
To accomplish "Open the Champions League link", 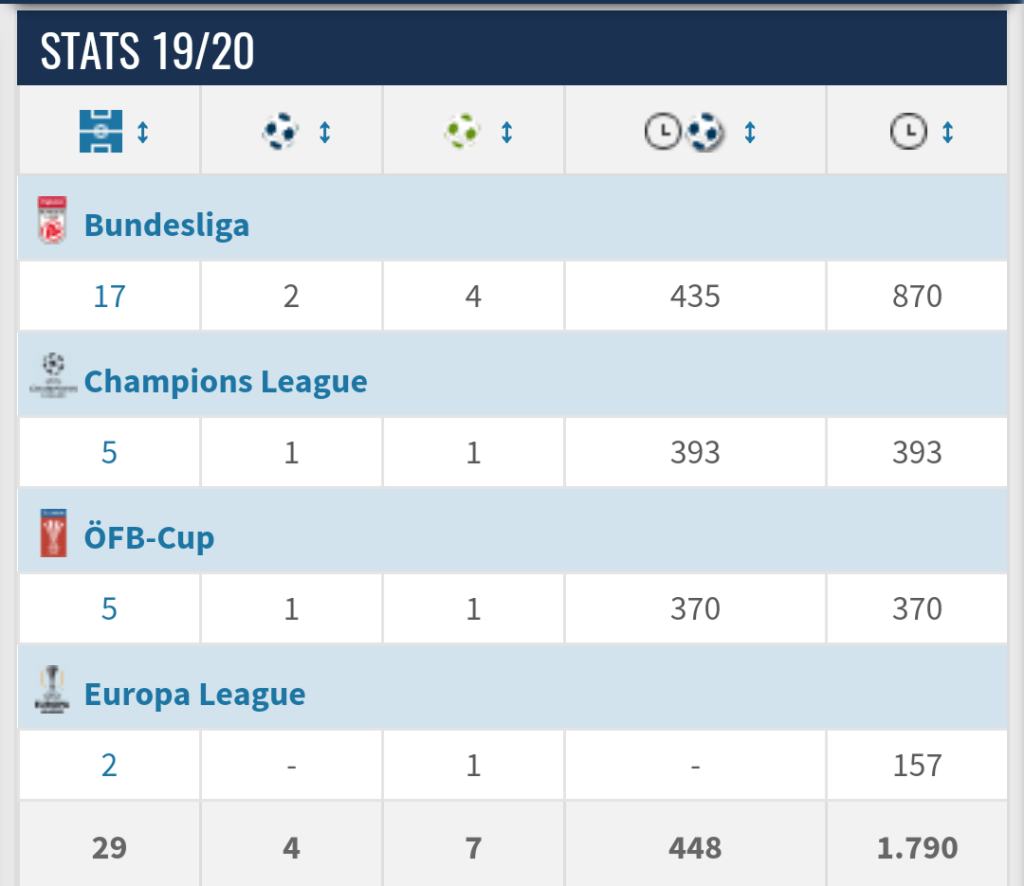I will 225,381.
